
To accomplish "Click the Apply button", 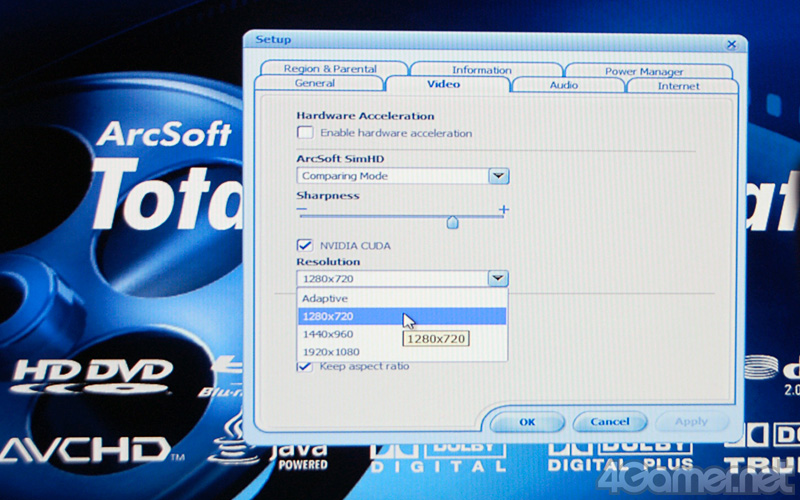I will pos(692,422).
